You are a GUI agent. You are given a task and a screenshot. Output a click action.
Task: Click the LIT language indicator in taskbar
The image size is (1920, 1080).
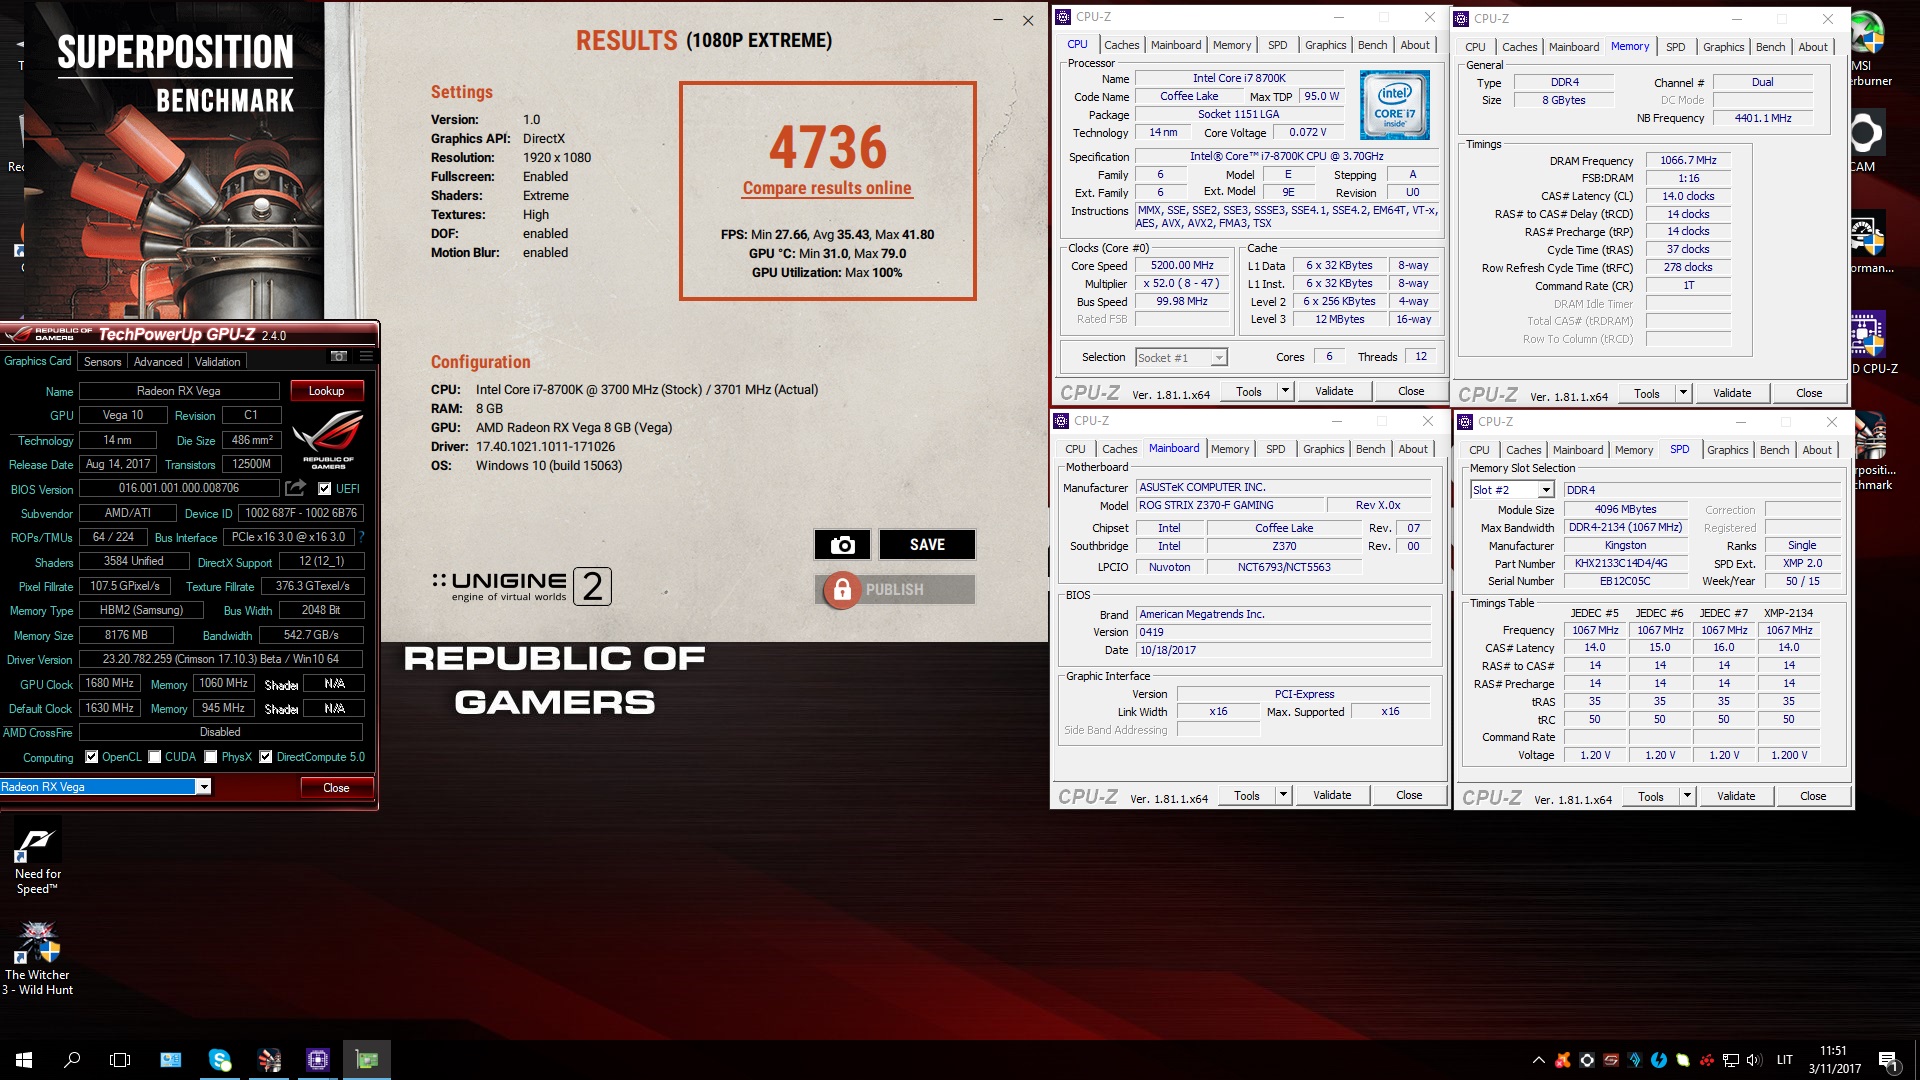(1785, 1060)
